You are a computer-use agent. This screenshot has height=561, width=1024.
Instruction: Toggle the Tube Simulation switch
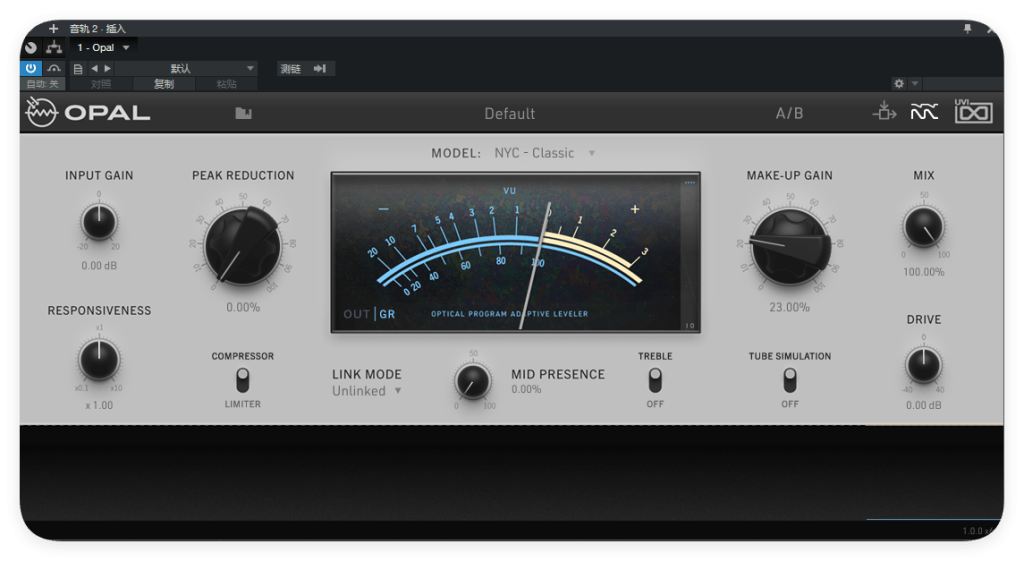790,380
